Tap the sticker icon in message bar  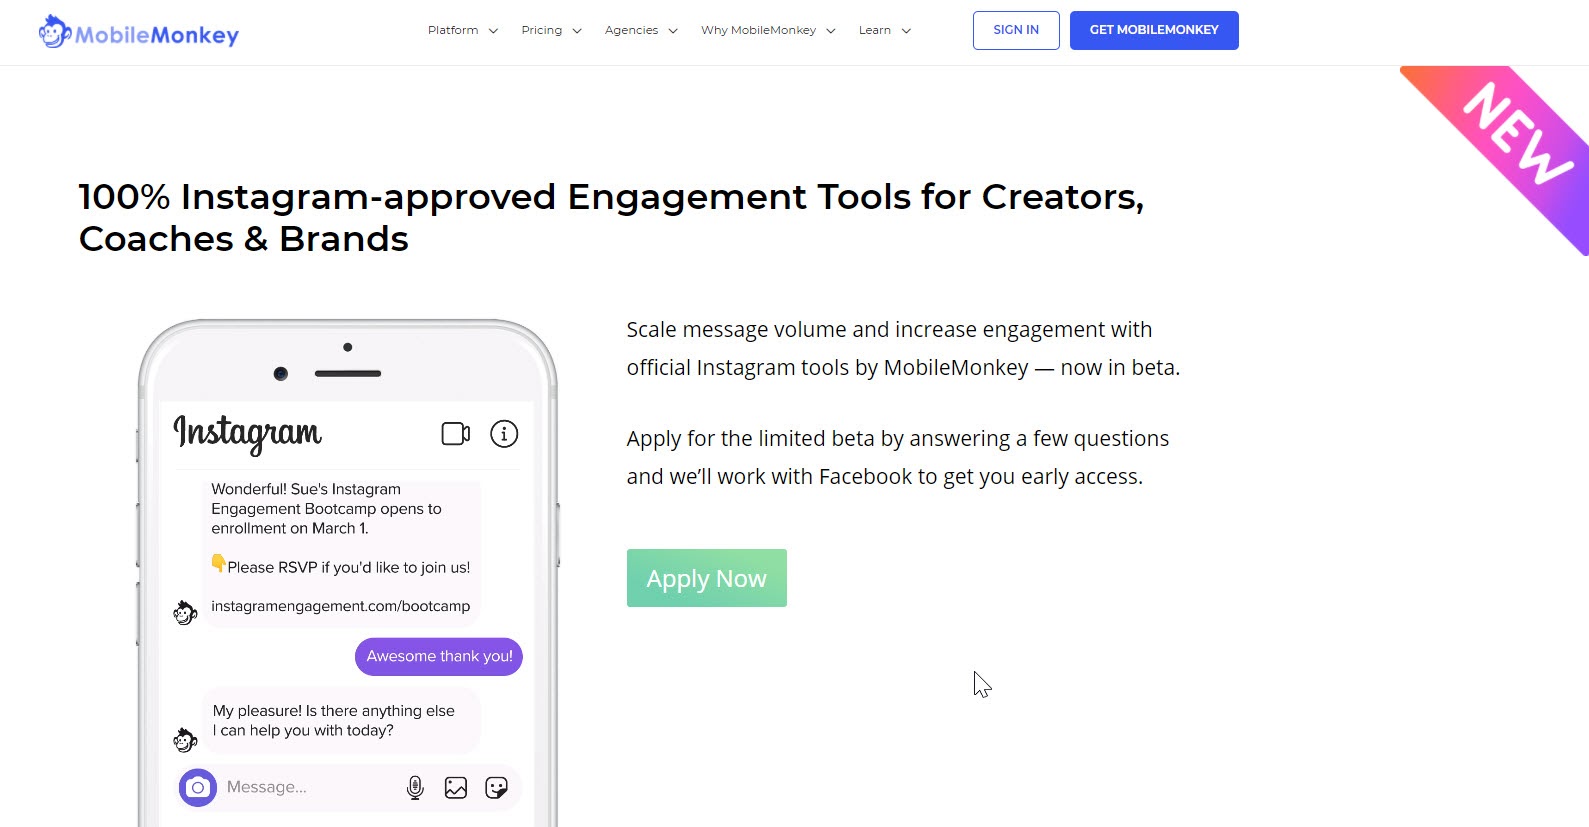(496, 788)
